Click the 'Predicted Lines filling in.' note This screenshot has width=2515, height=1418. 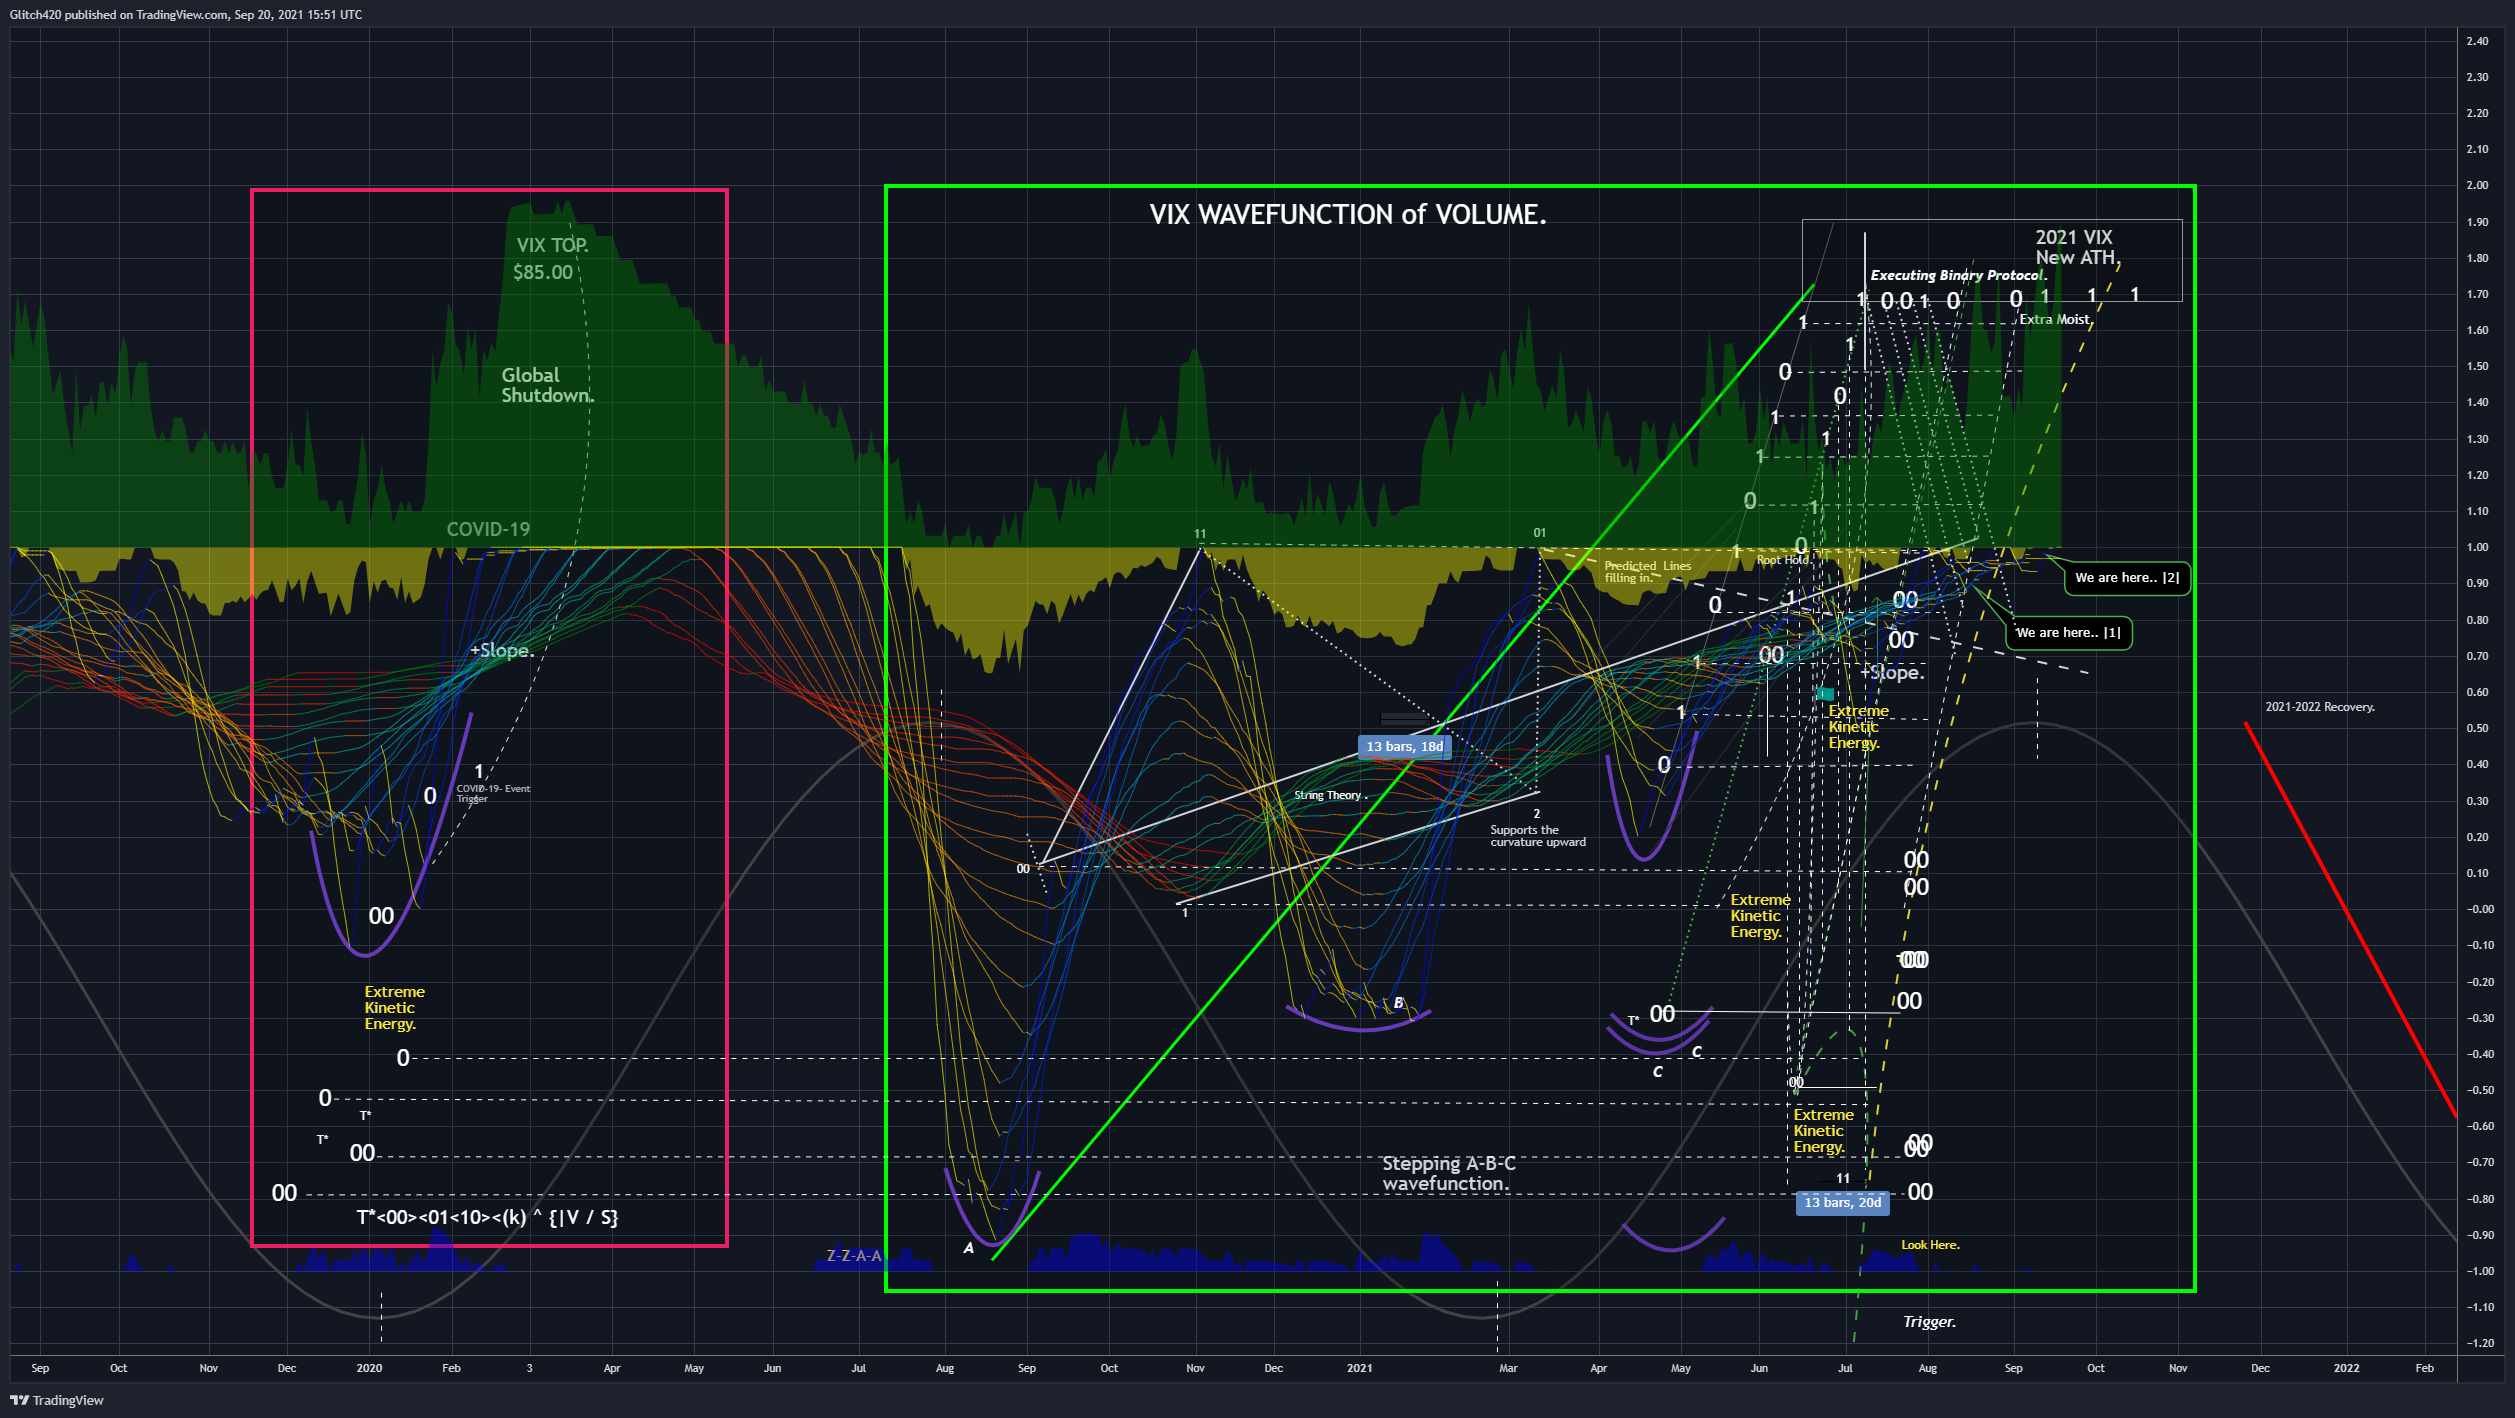(1647, 572)
